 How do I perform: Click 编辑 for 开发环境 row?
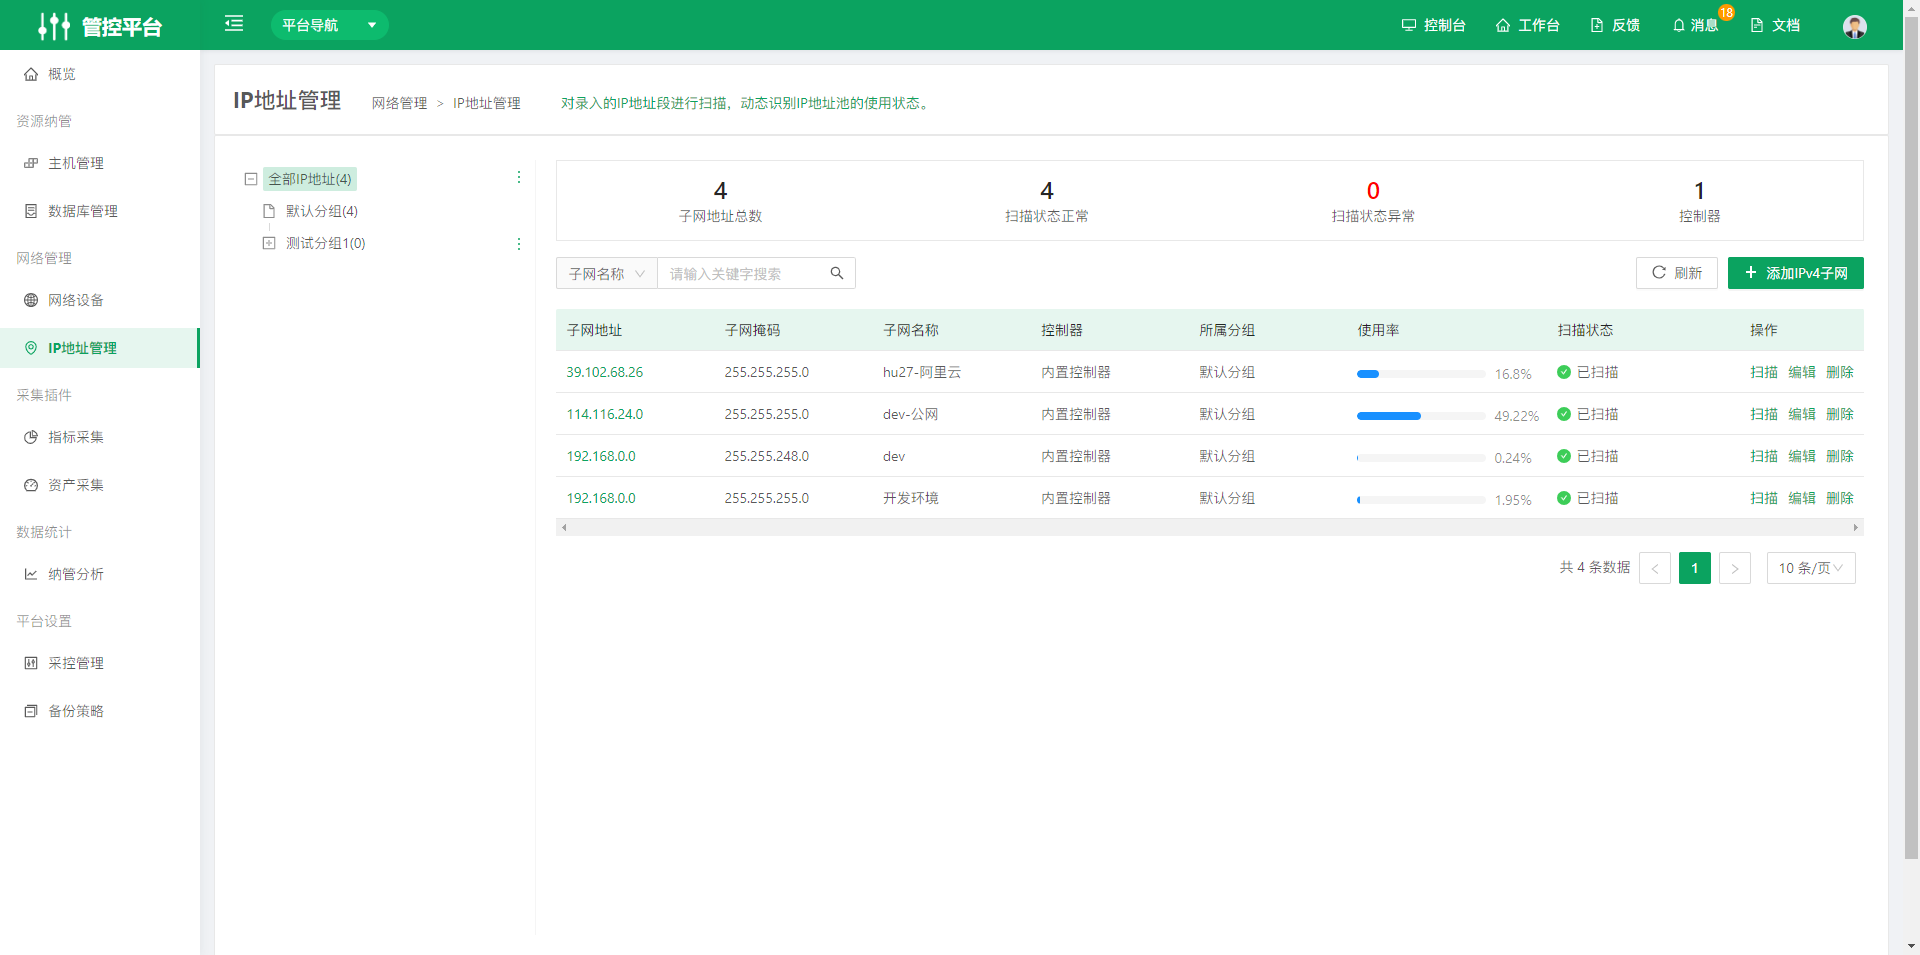click(x=1802, y=498)
